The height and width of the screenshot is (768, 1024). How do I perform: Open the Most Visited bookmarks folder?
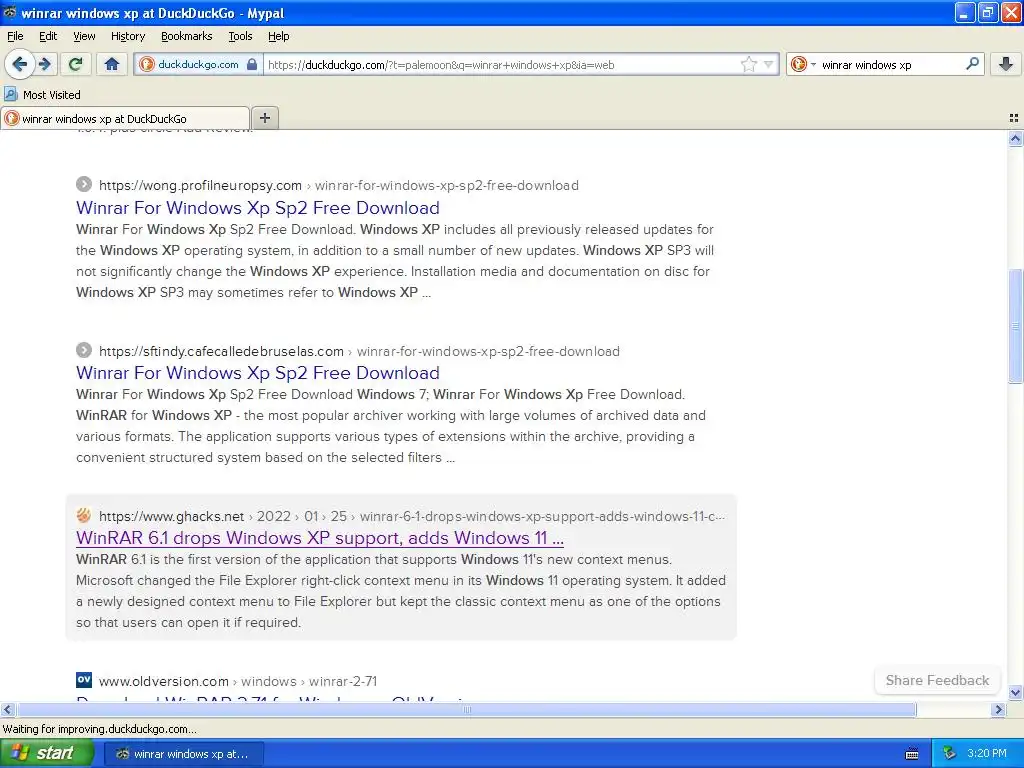coord(42,95)
